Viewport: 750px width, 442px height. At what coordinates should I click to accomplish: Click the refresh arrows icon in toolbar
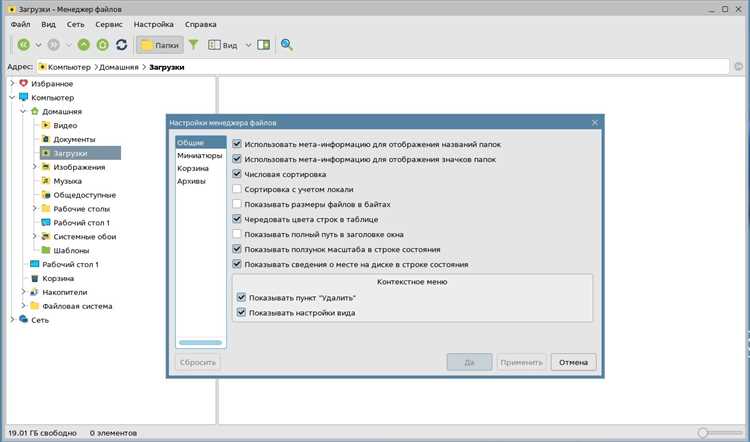[x=121, y=45]
